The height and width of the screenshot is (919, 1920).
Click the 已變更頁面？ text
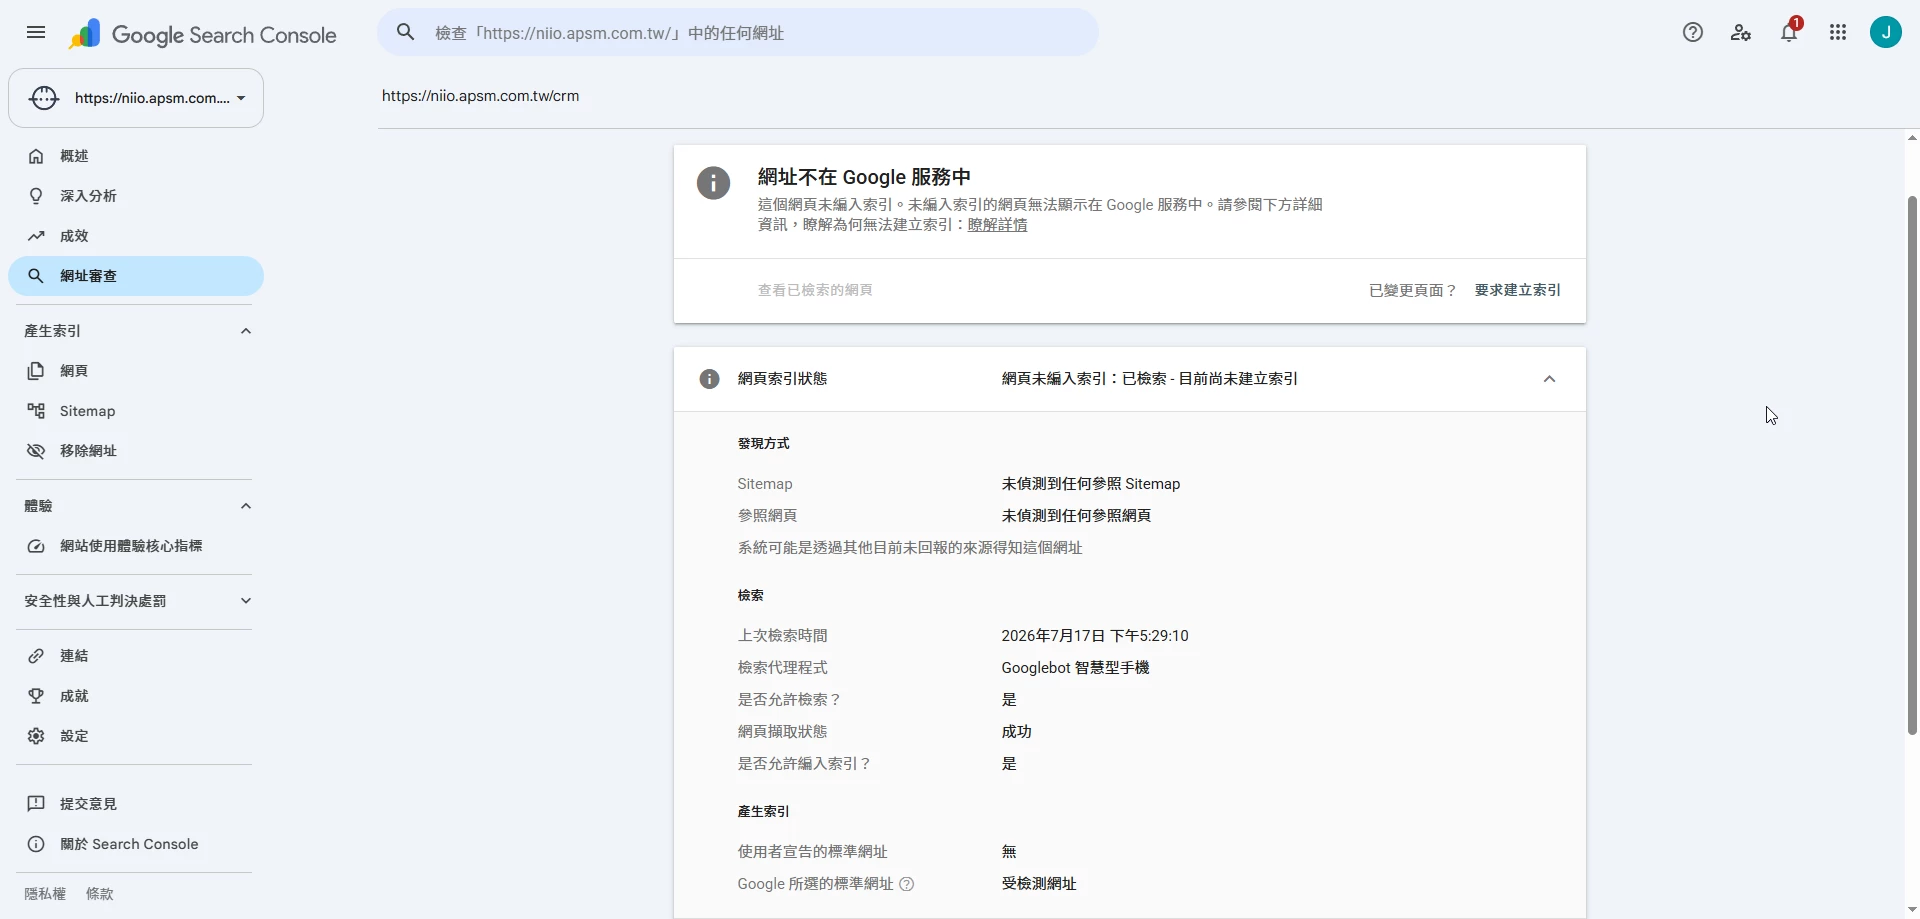[x=1413, y=290]
